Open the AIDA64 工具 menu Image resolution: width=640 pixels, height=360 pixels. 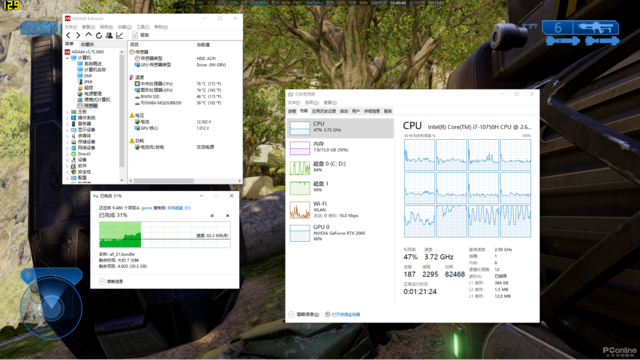143,27
